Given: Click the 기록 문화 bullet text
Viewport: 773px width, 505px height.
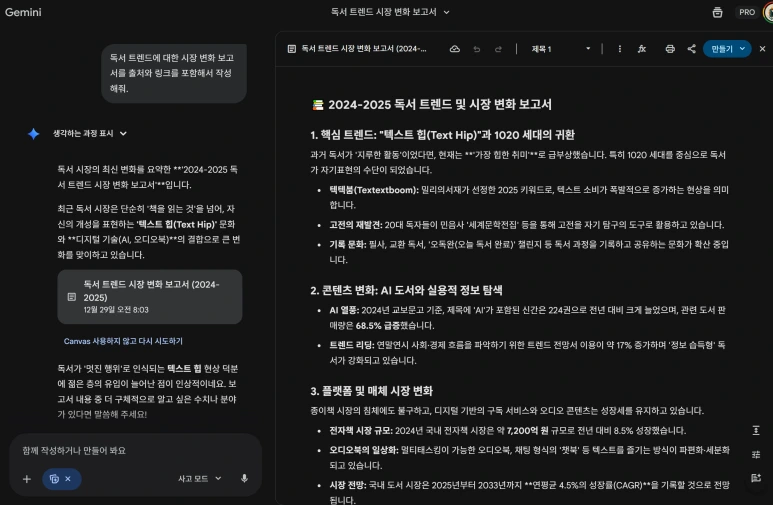Looking at the screenshot, I should pos(529,252).
